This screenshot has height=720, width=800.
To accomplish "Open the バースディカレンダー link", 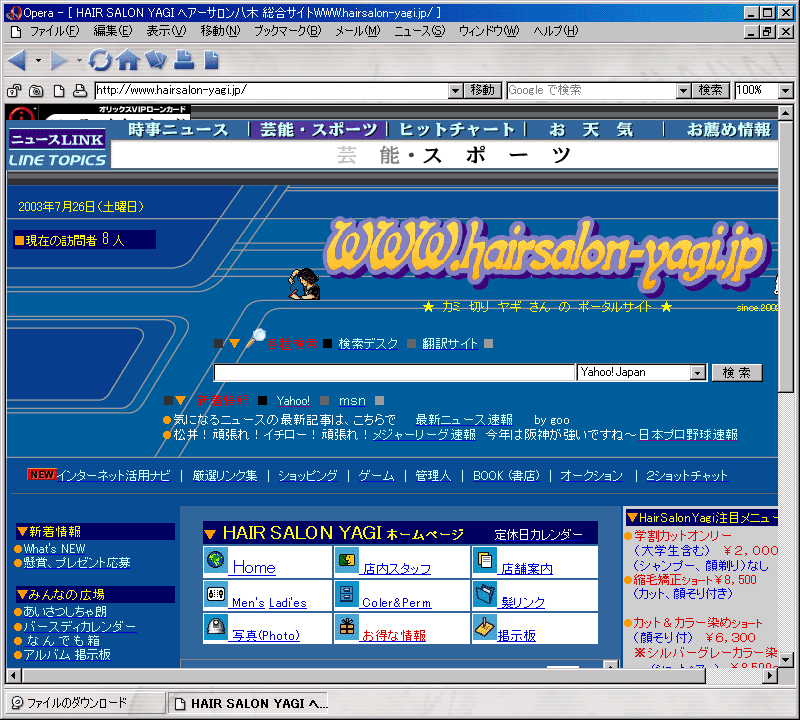I will (x=80, y=627).
